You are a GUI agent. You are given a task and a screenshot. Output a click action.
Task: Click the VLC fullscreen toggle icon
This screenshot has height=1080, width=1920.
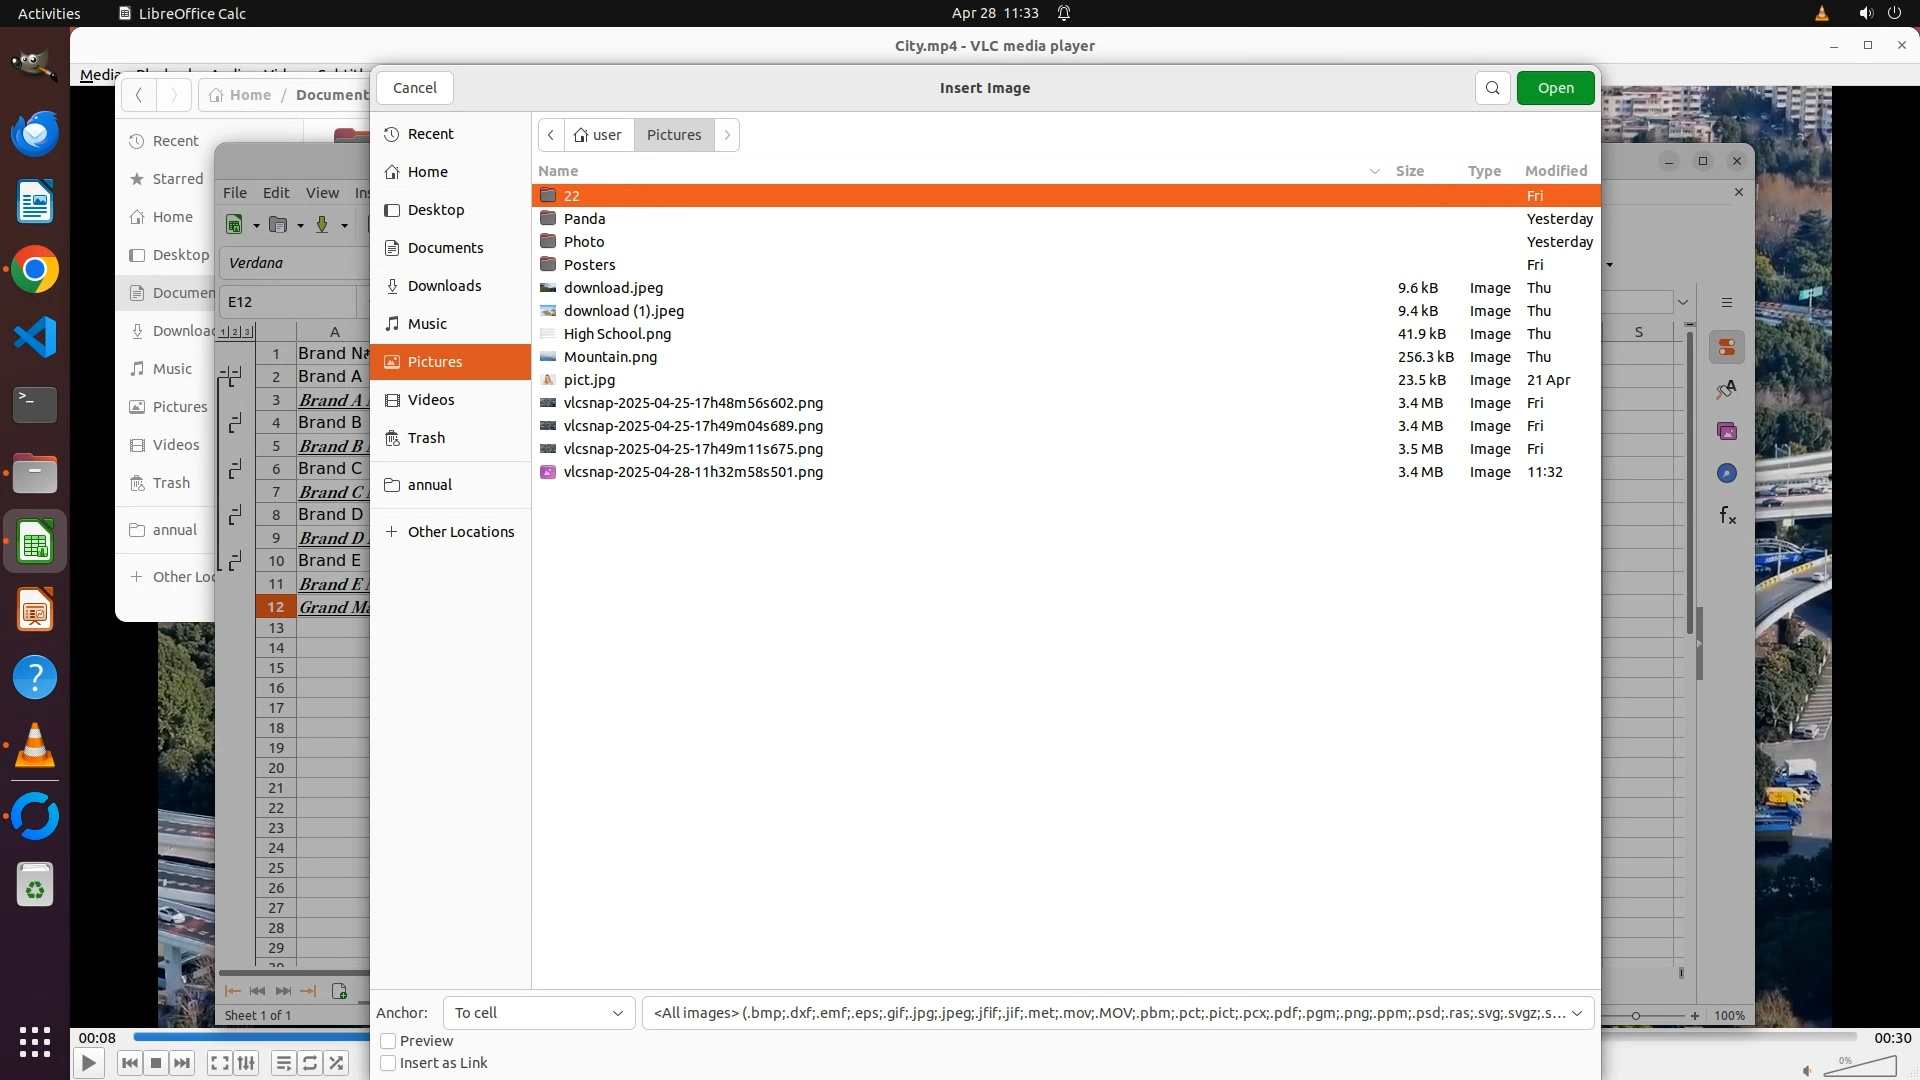pyautogui.click(x=220, y=1063)
